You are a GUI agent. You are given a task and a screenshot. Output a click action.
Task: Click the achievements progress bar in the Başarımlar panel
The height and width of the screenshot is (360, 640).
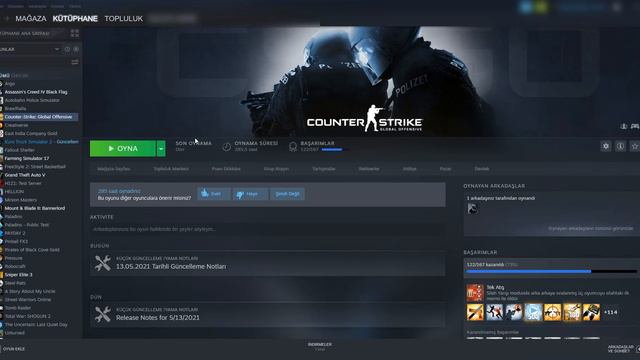(x=551, y=271)
